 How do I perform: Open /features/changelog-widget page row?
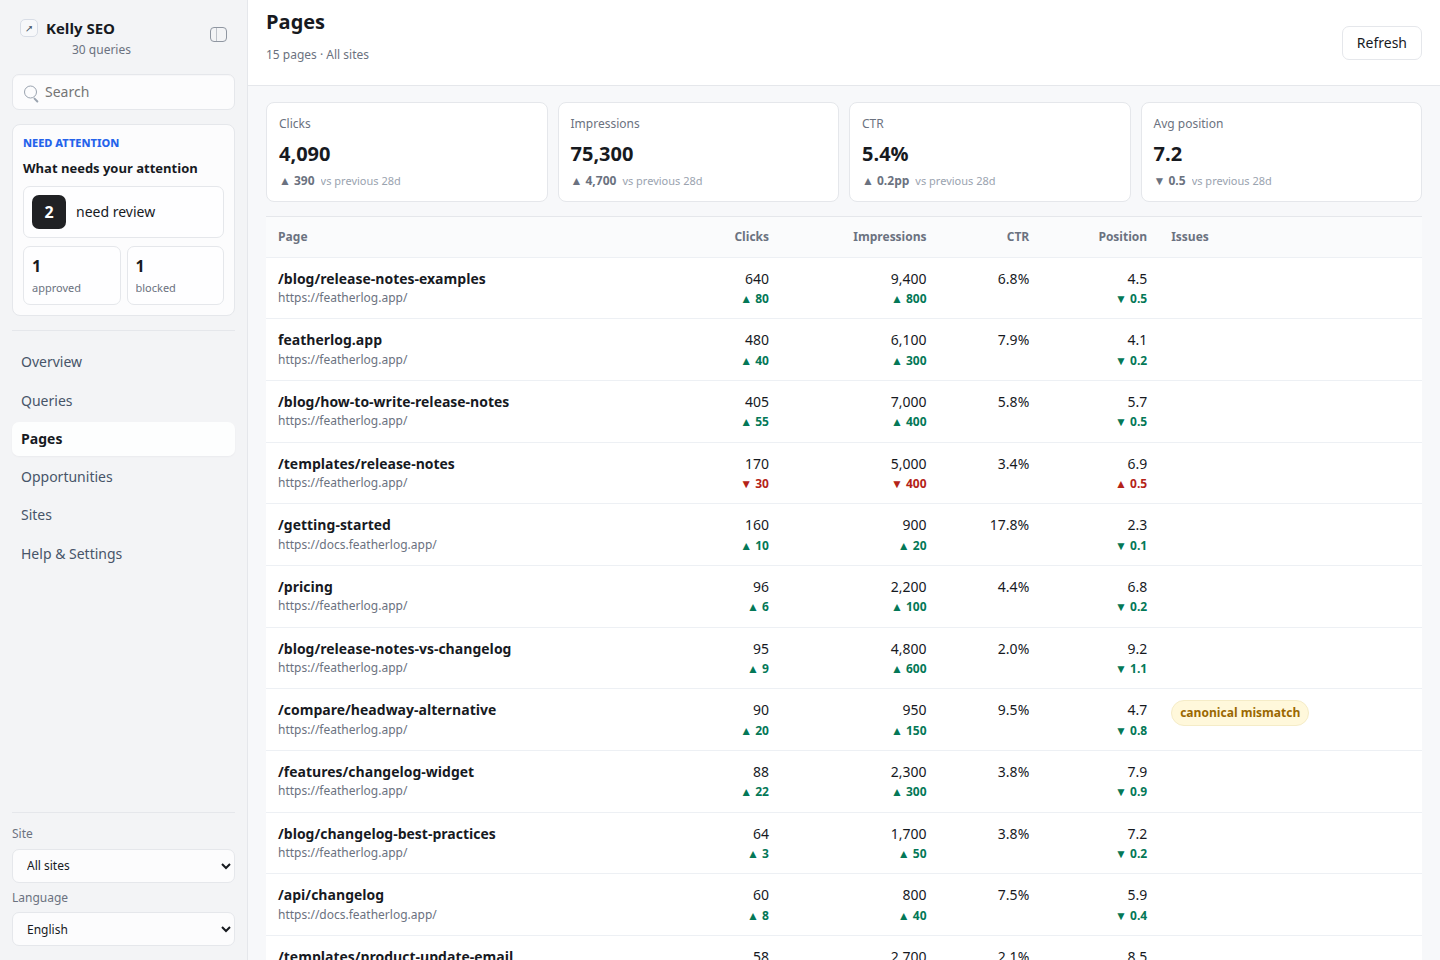click(844, 781)
